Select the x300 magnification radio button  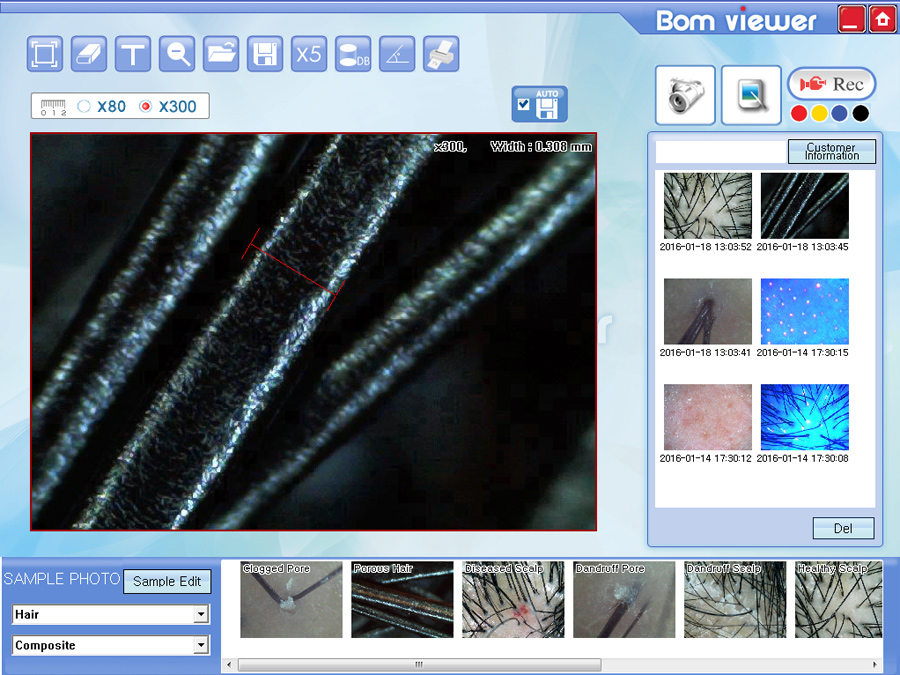point(146,106)
